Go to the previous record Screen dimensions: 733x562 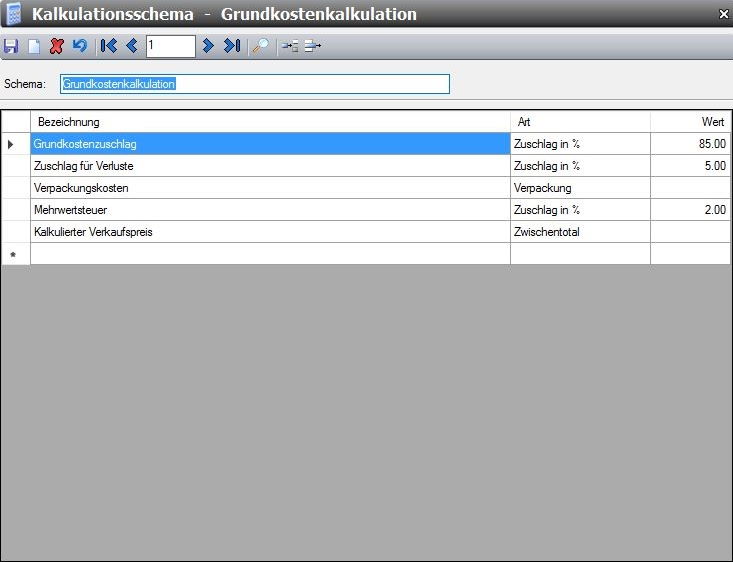pos(131,46)
